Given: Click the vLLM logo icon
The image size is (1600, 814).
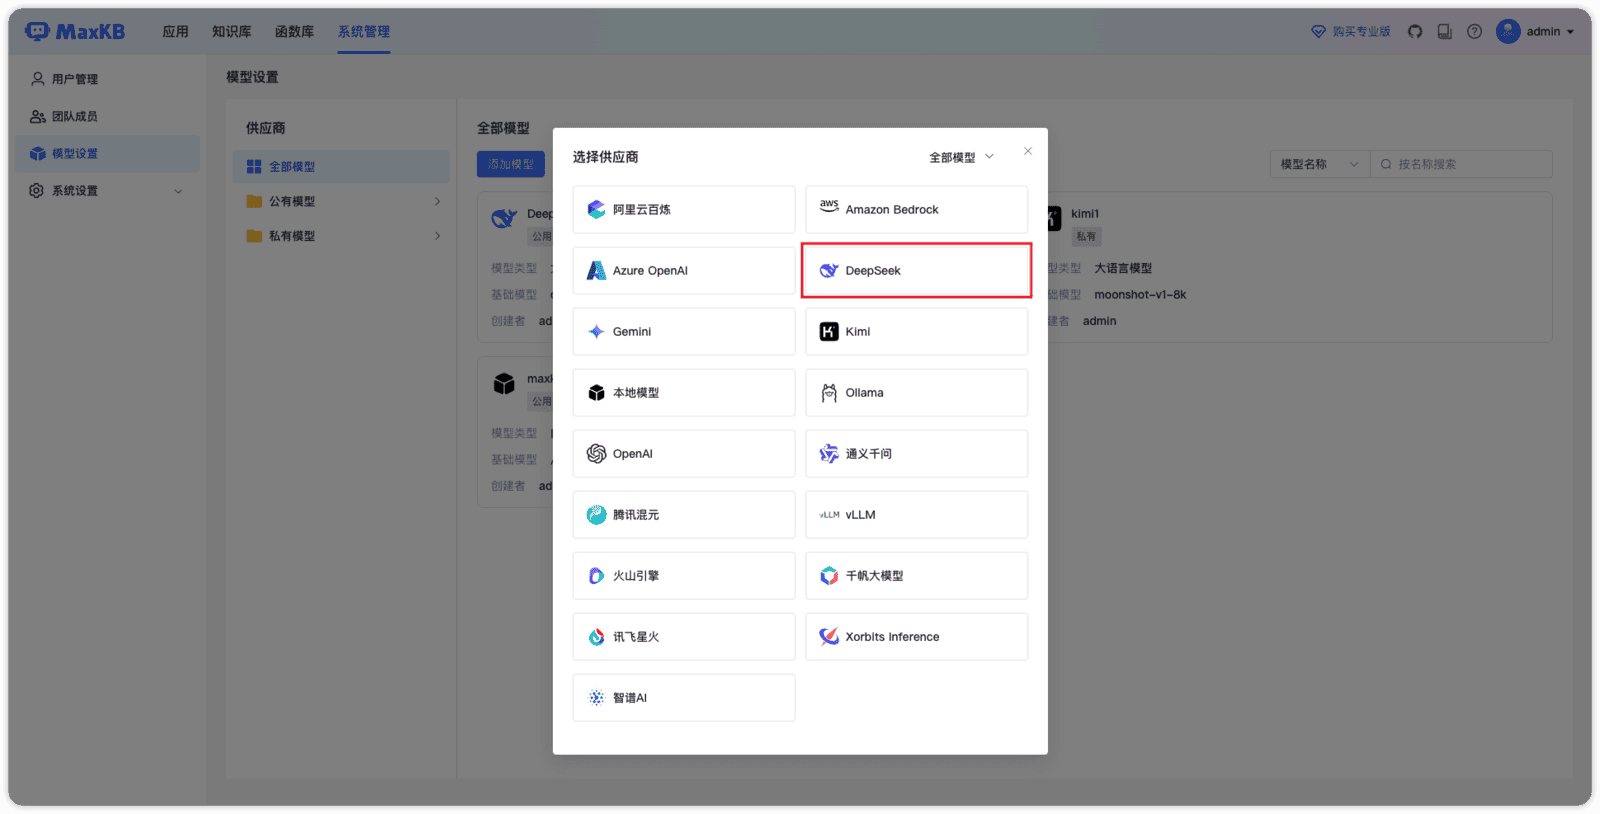Looking at the screenshot, I should pyautogui.click(x=829, y=515).
